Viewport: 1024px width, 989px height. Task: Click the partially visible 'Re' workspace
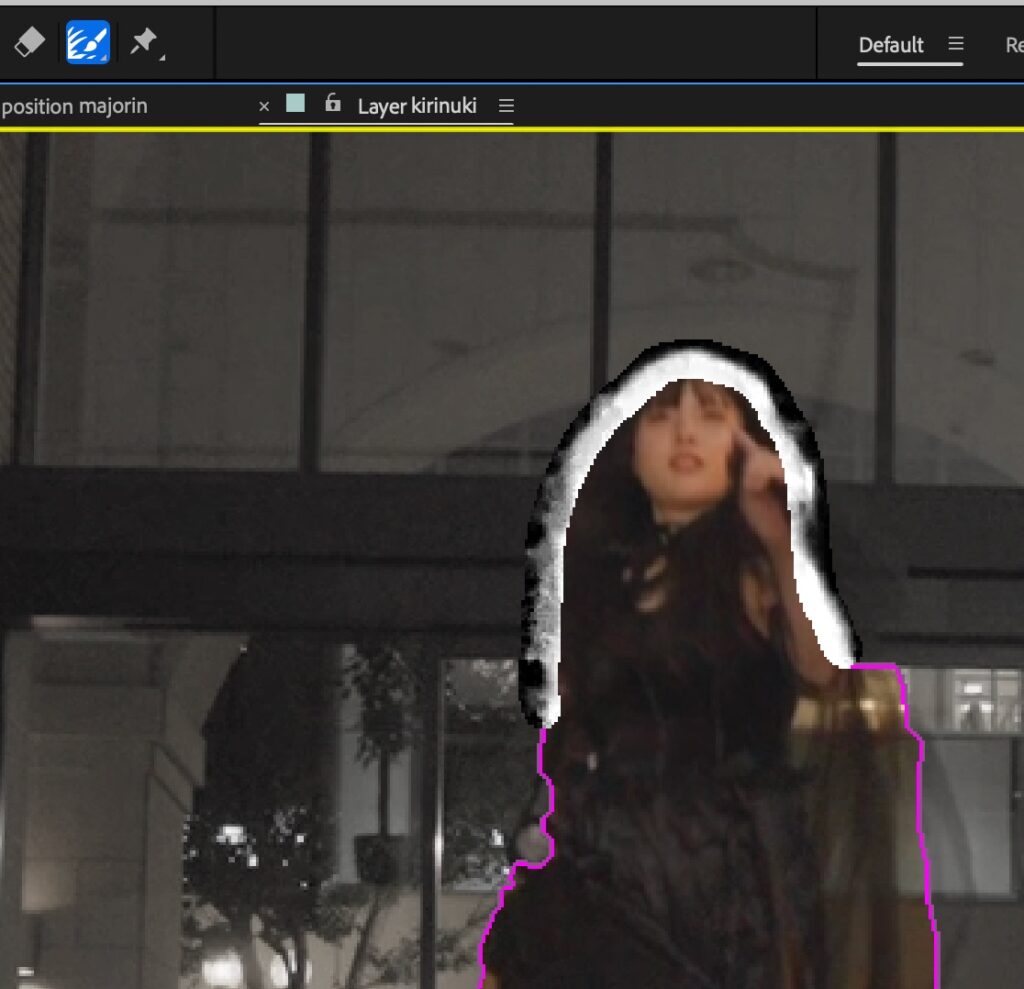1013,45
